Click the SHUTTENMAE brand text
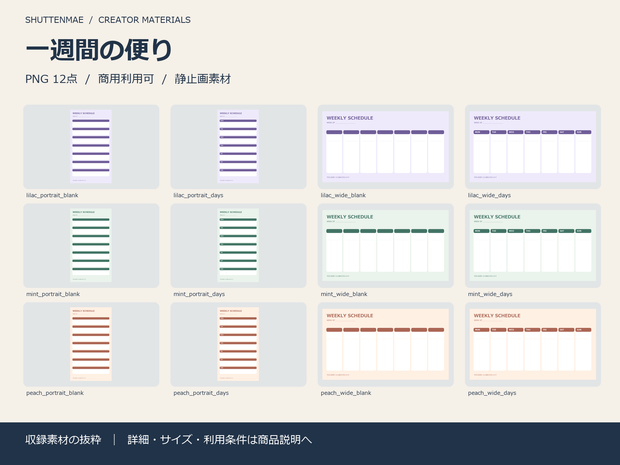Viewport: 620px width, 465px height. tap(55, 20)
